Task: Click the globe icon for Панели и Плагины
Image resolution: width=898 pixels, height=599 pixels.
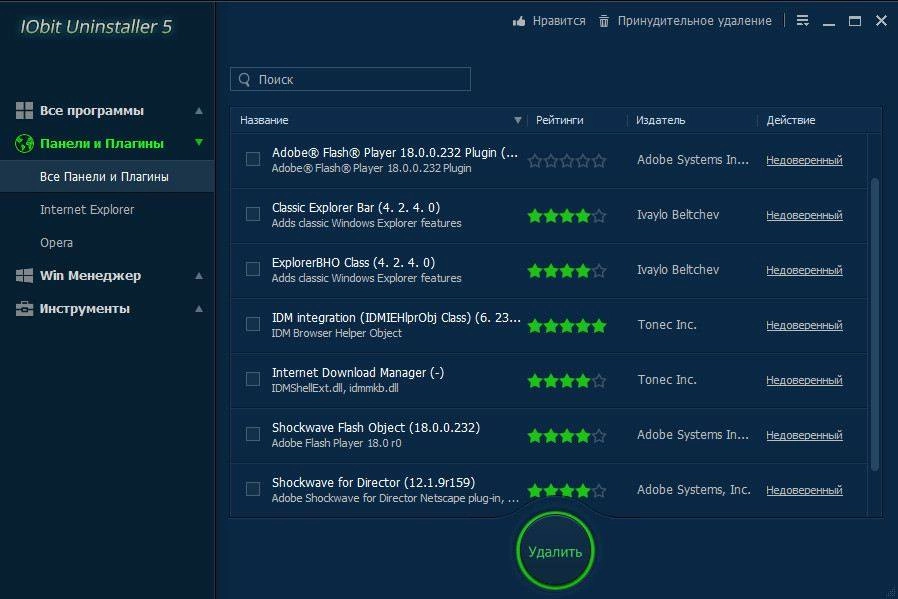Action: click(24, 143)
